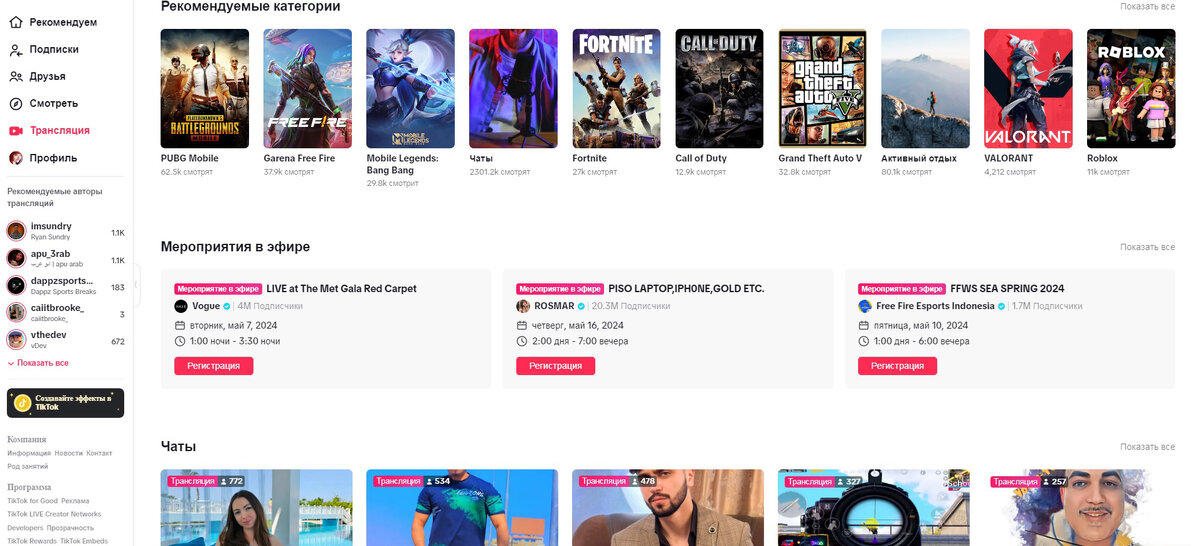
Task: Click the ROSMAR account avatar icon
Action: pyautogui.click(x=523, y=306)
